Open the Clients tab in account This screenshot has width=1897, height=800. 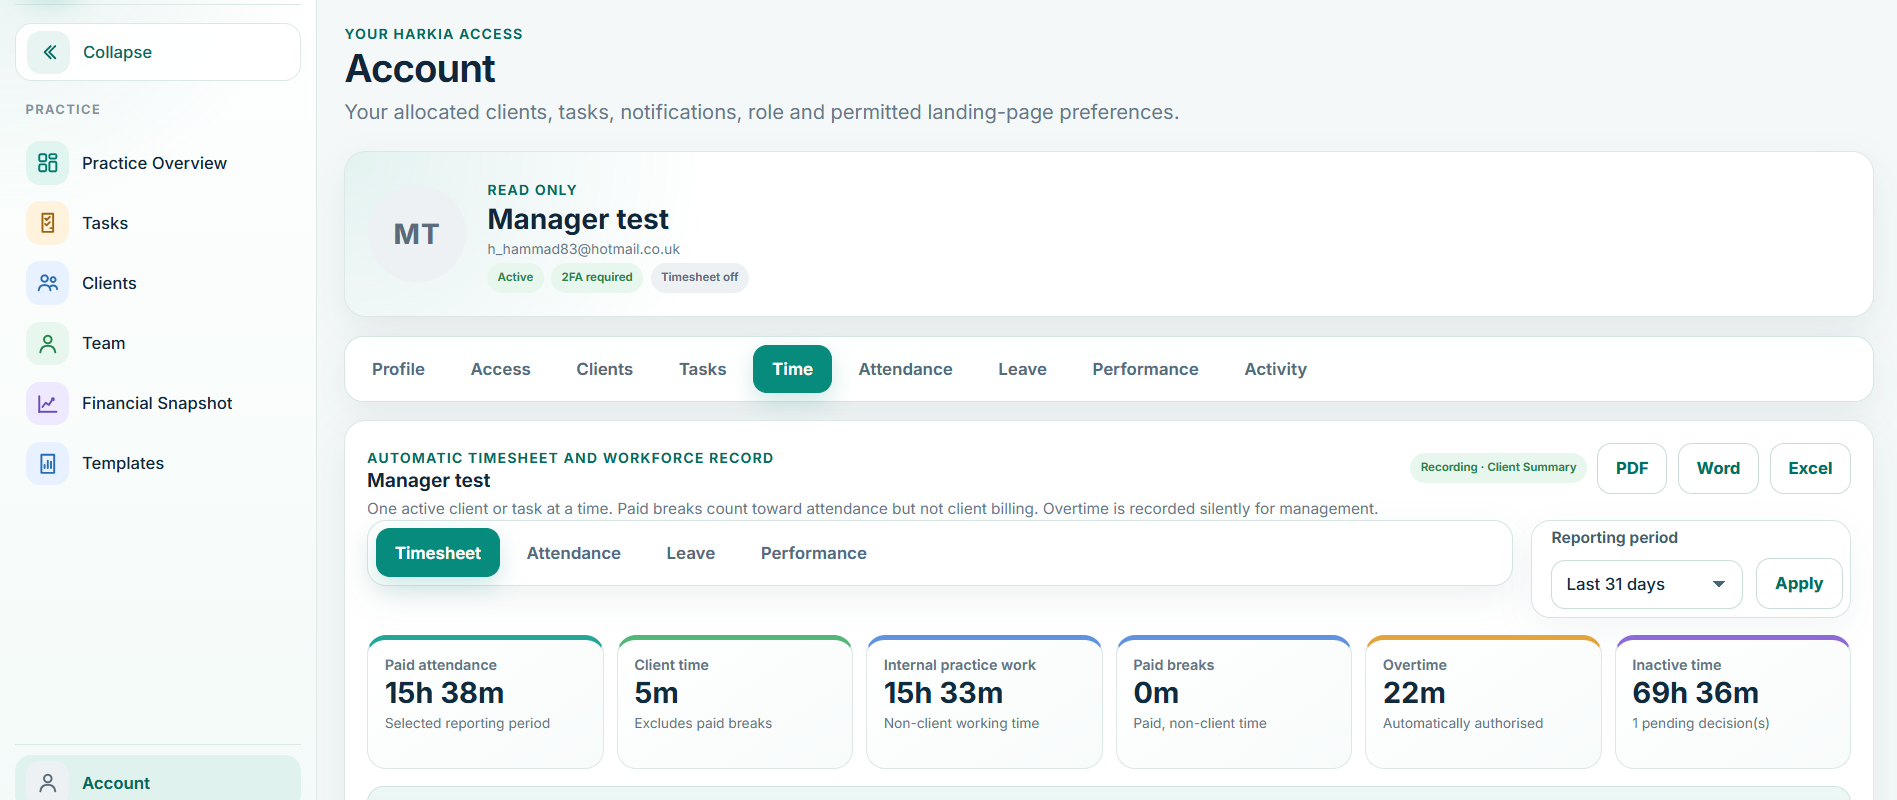click(x=604, y=369)
